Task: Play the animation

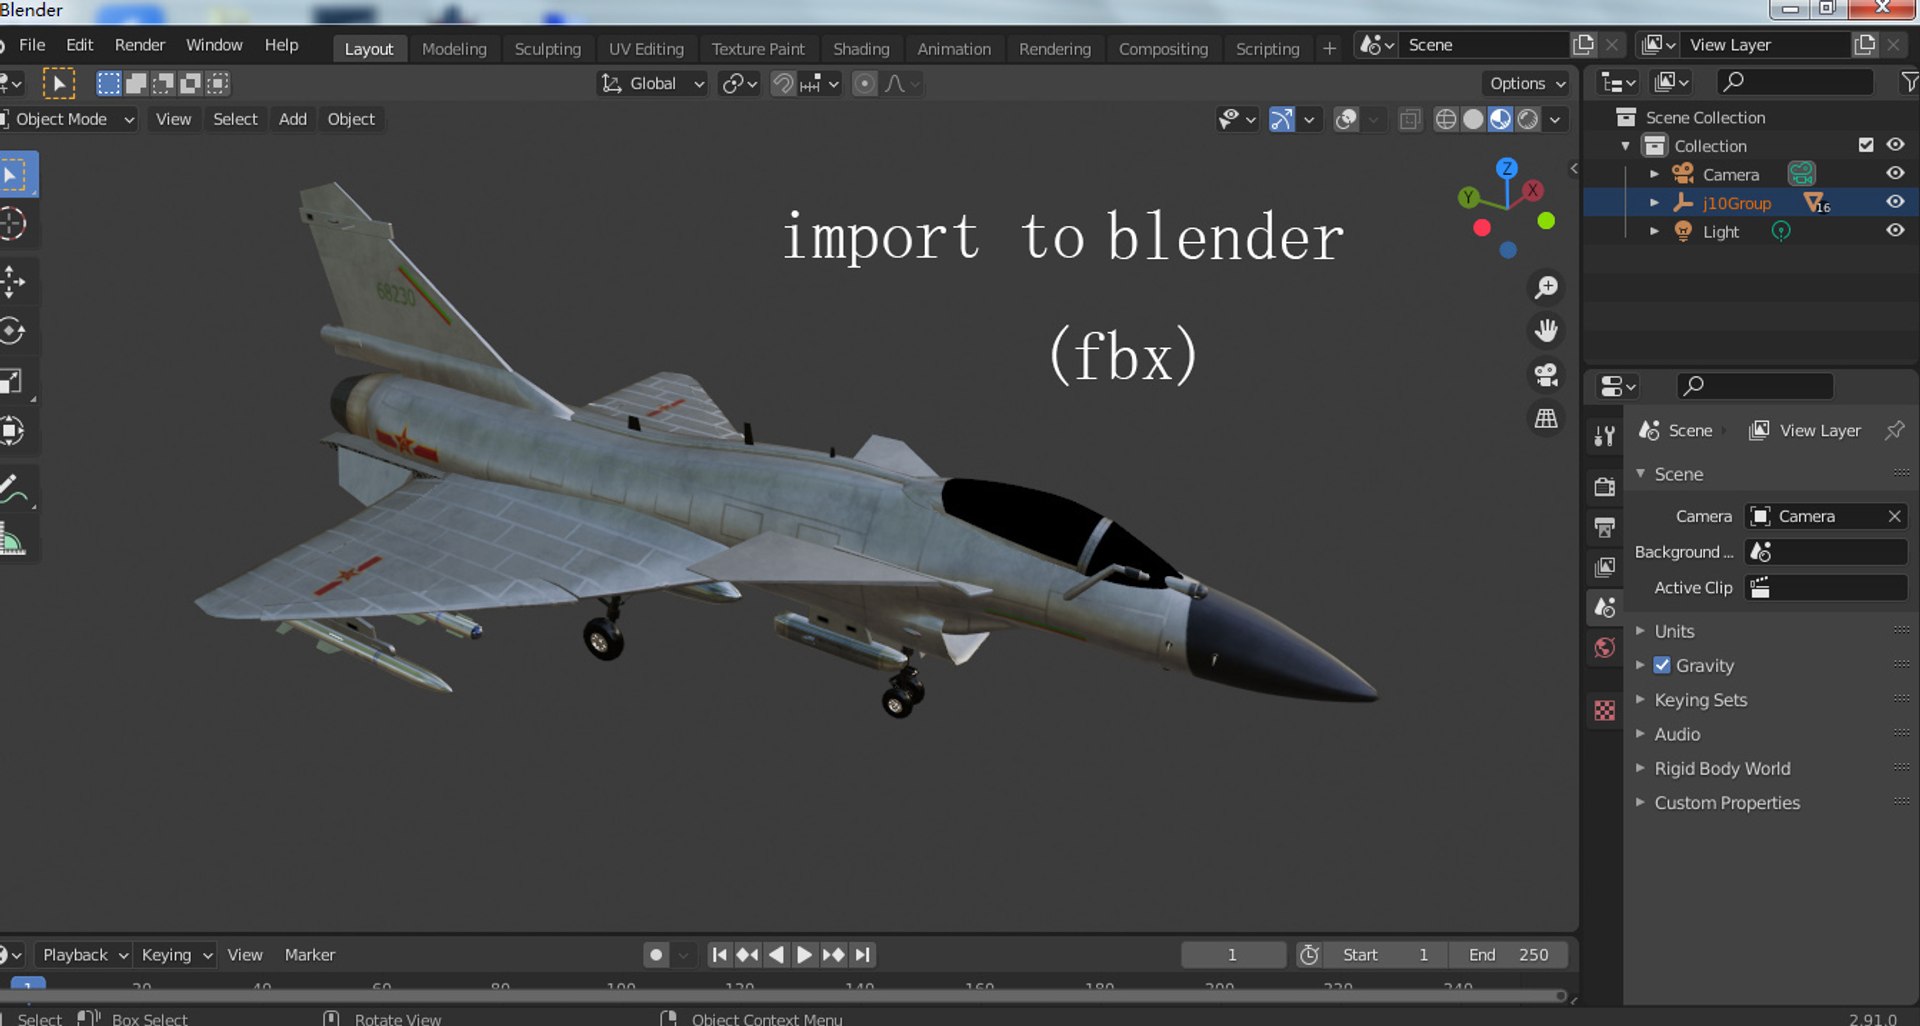Action: [x=803, y=955]
